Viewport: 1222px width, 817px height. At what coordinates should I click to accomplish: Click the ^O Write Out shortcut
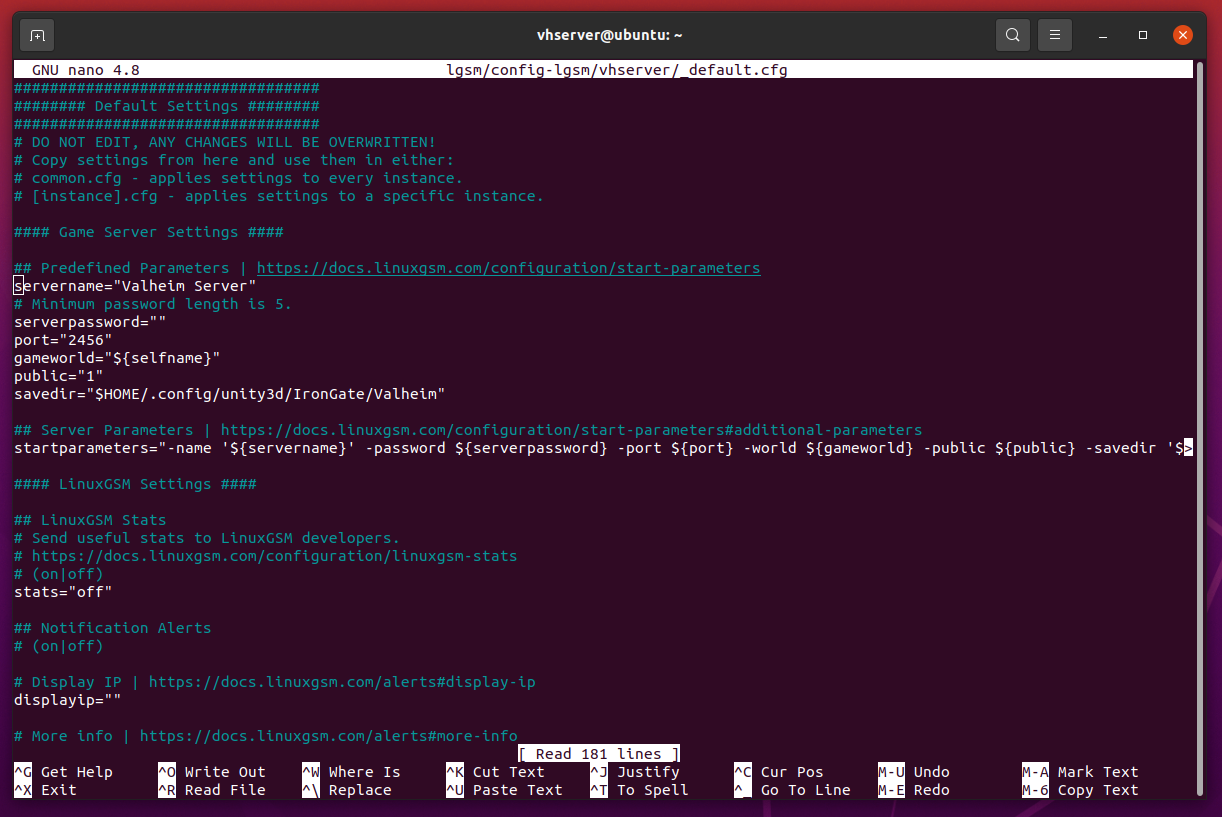[x=212, y=772]
